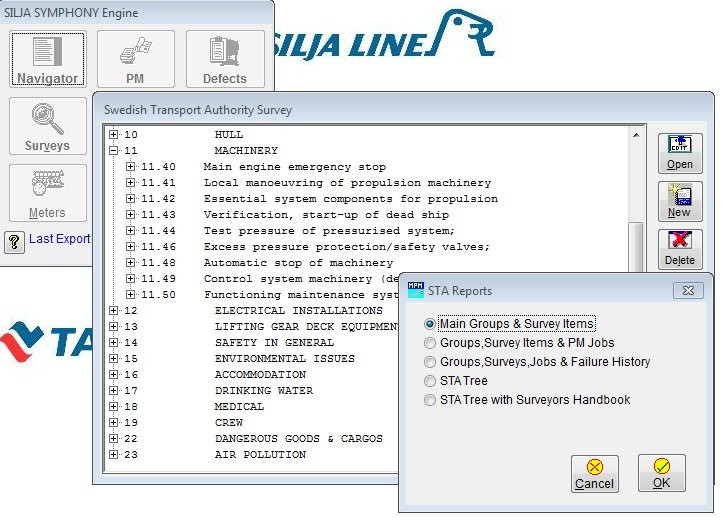
Task: Expand 11.44 Test pressure node
Action: coord(130,231)
